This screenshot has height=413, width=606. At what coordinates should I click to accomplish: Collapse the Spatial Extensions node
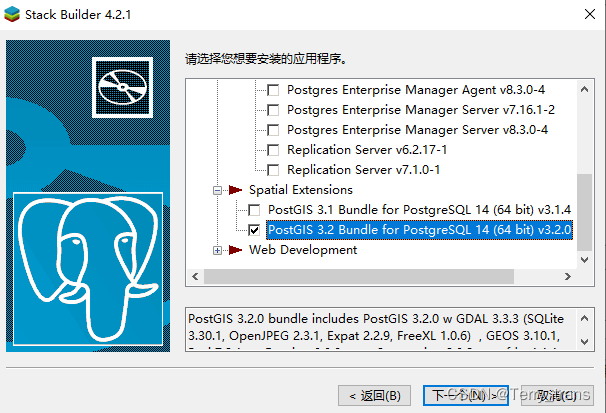click(x=218, y=190)
